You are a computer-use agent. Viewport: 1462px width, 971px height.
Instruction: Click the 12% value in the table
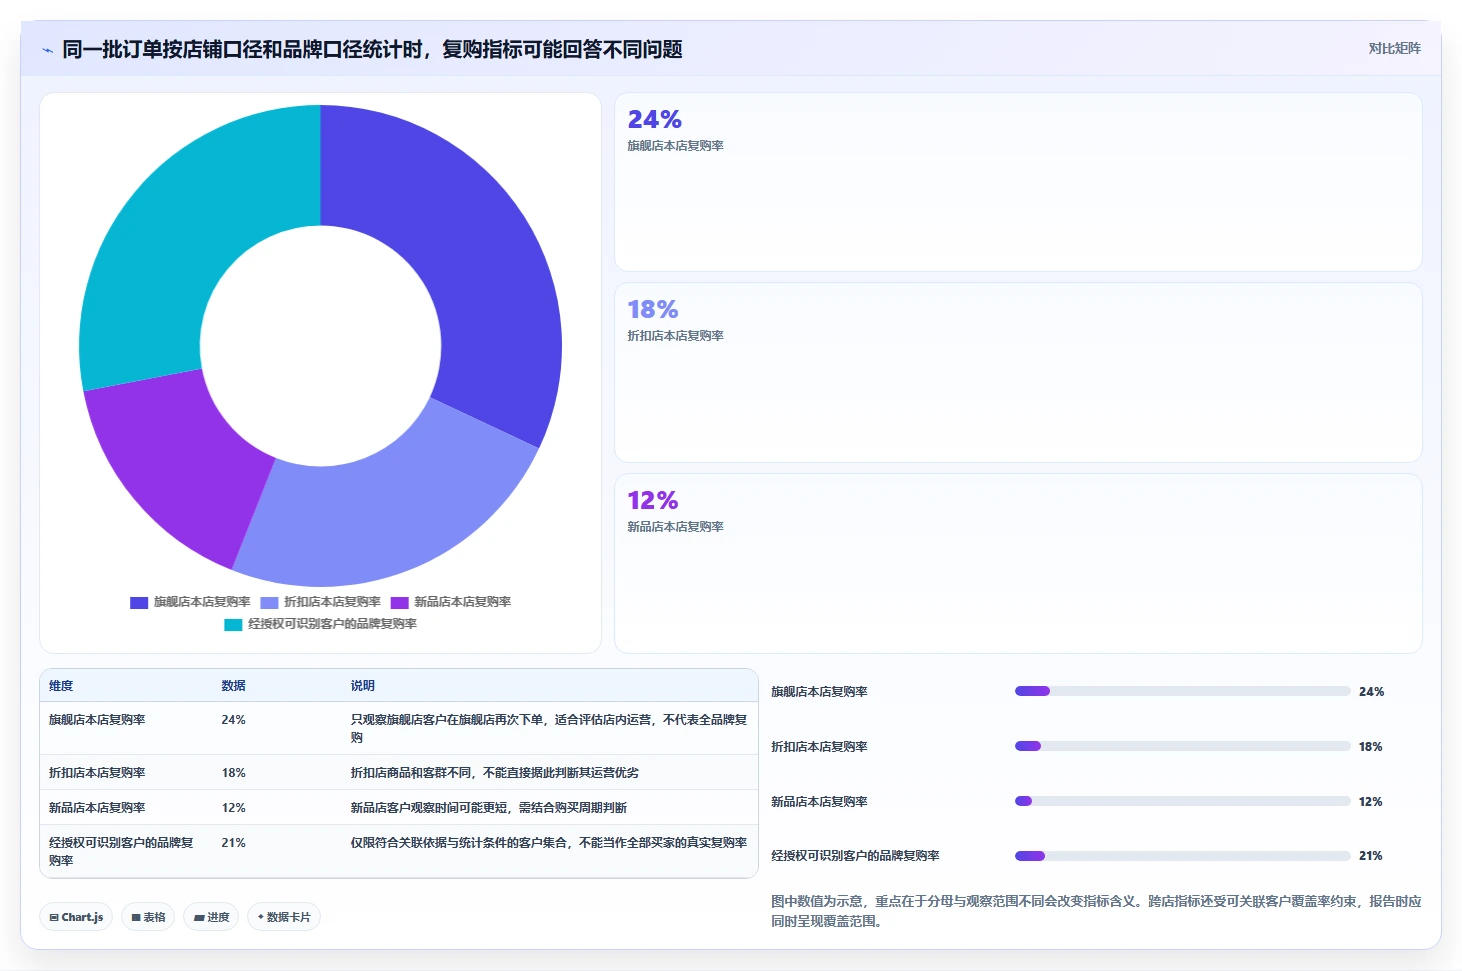(233, 808)
